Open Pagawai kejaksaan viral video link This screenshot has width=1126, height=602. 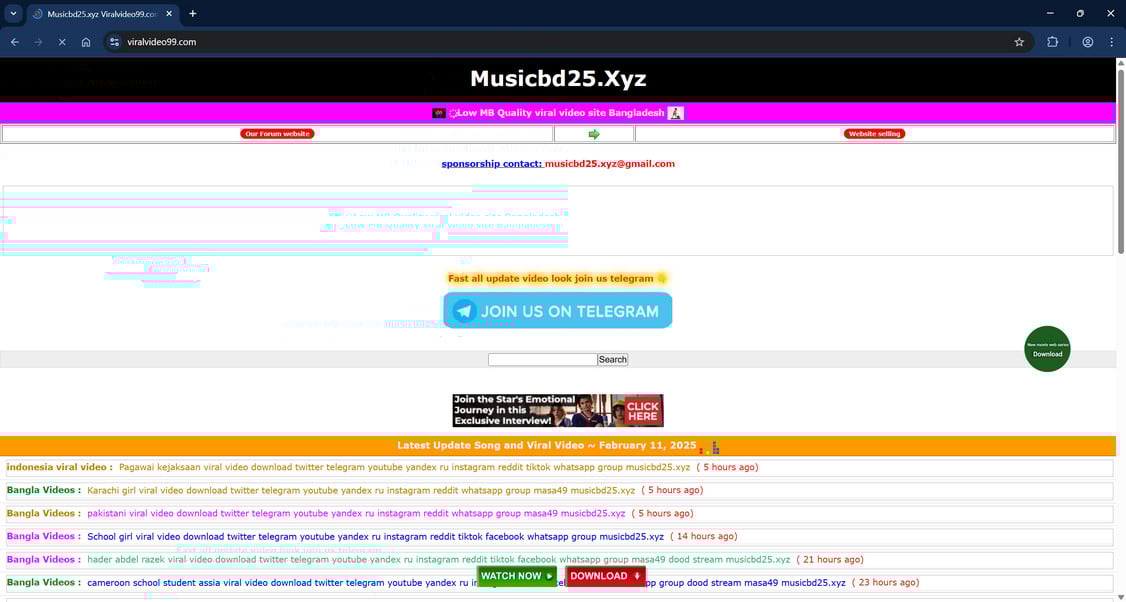pyautogui.click(x=404, y=467)
